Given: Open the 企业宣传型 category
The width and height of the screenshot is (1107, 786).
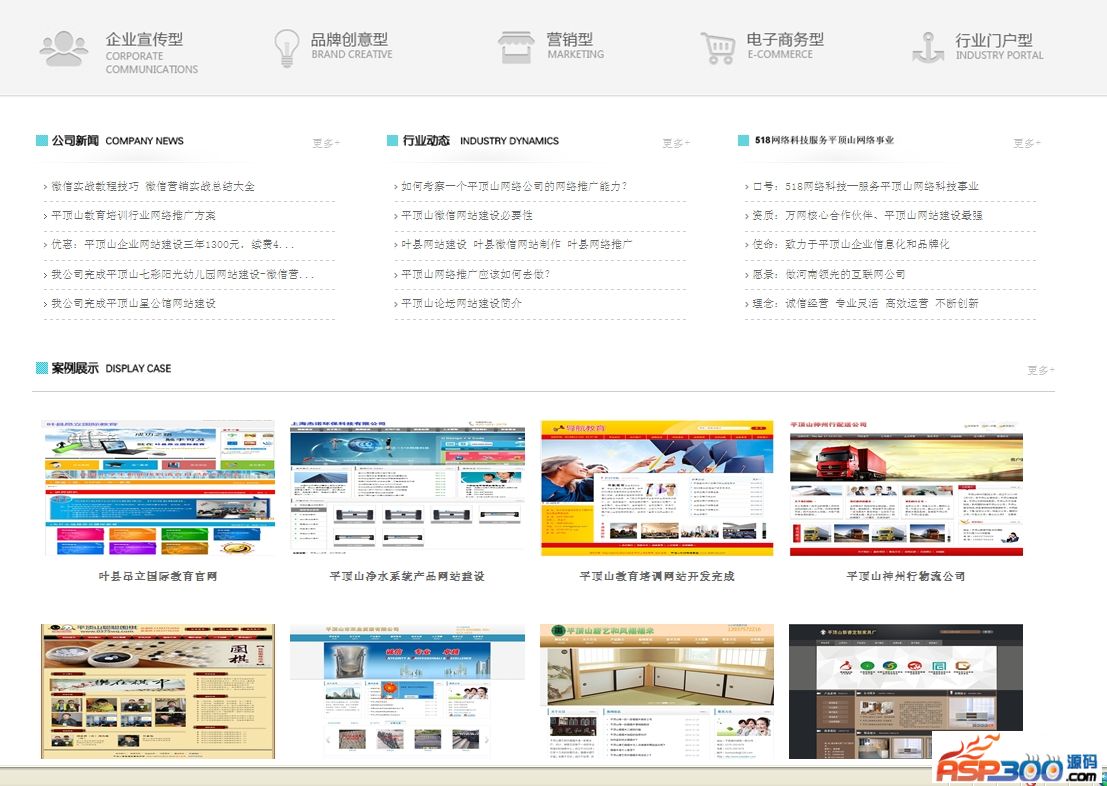Looking at the screenshot, I should 144,40.
